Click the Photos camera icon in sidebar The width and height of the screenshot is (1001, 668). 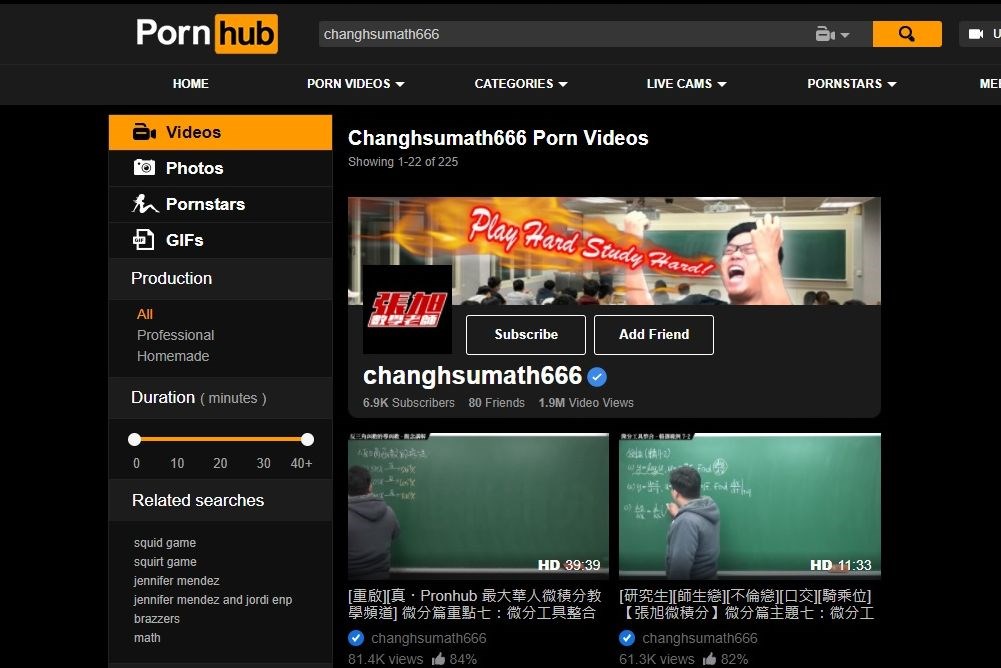(x=144, y=167)
